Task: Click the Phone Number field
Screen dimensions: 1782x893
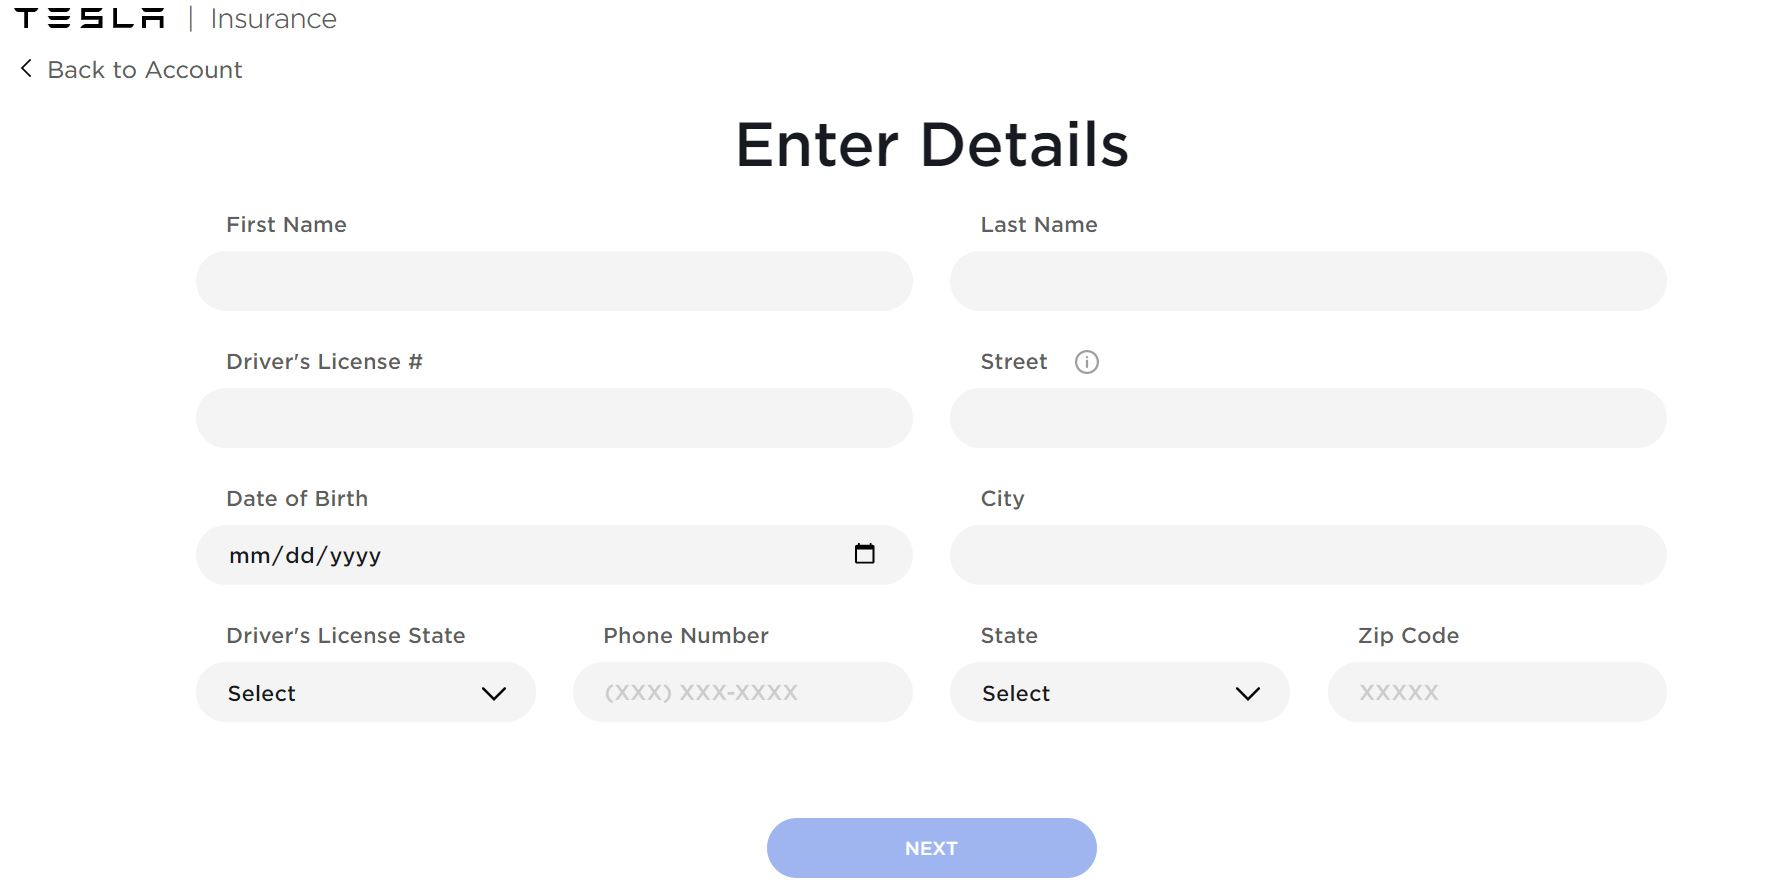Action: pos(743,692)
